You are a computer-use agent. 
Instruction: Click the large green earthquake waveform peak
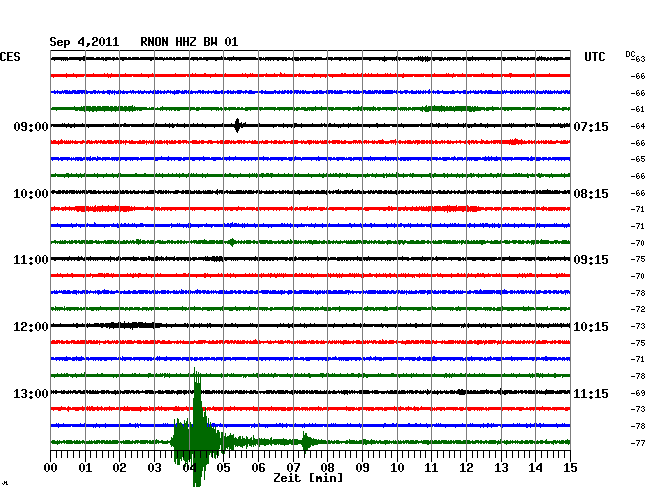(197, 427)
